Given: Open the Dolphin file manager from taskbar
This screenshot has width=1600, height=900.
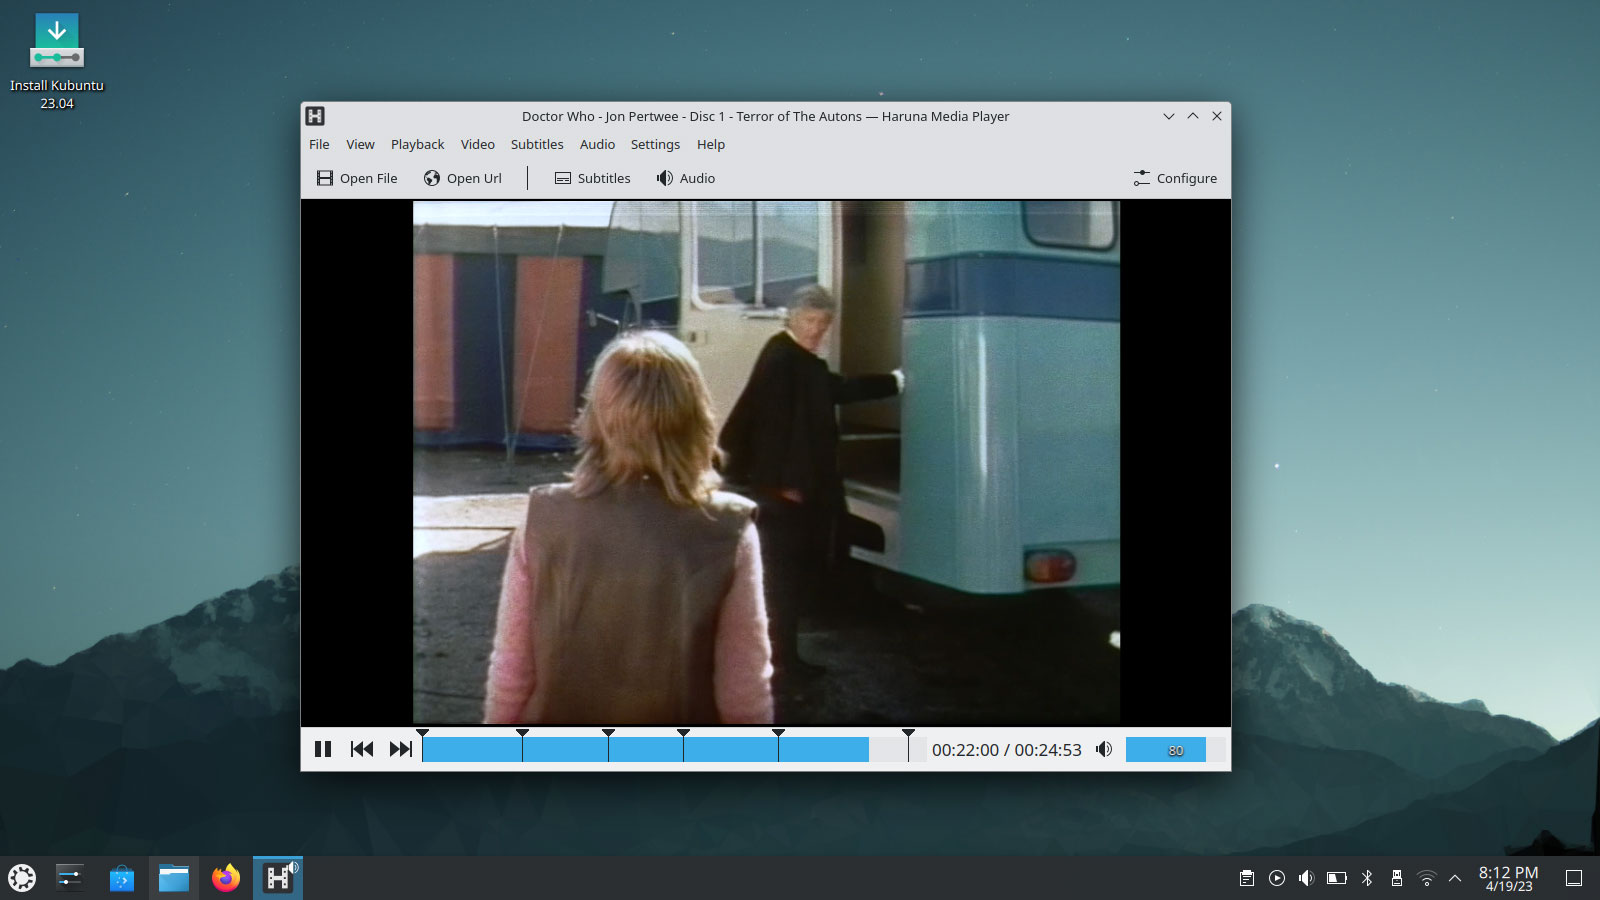Looking at the screenshot, I should (x=174, y=878).
